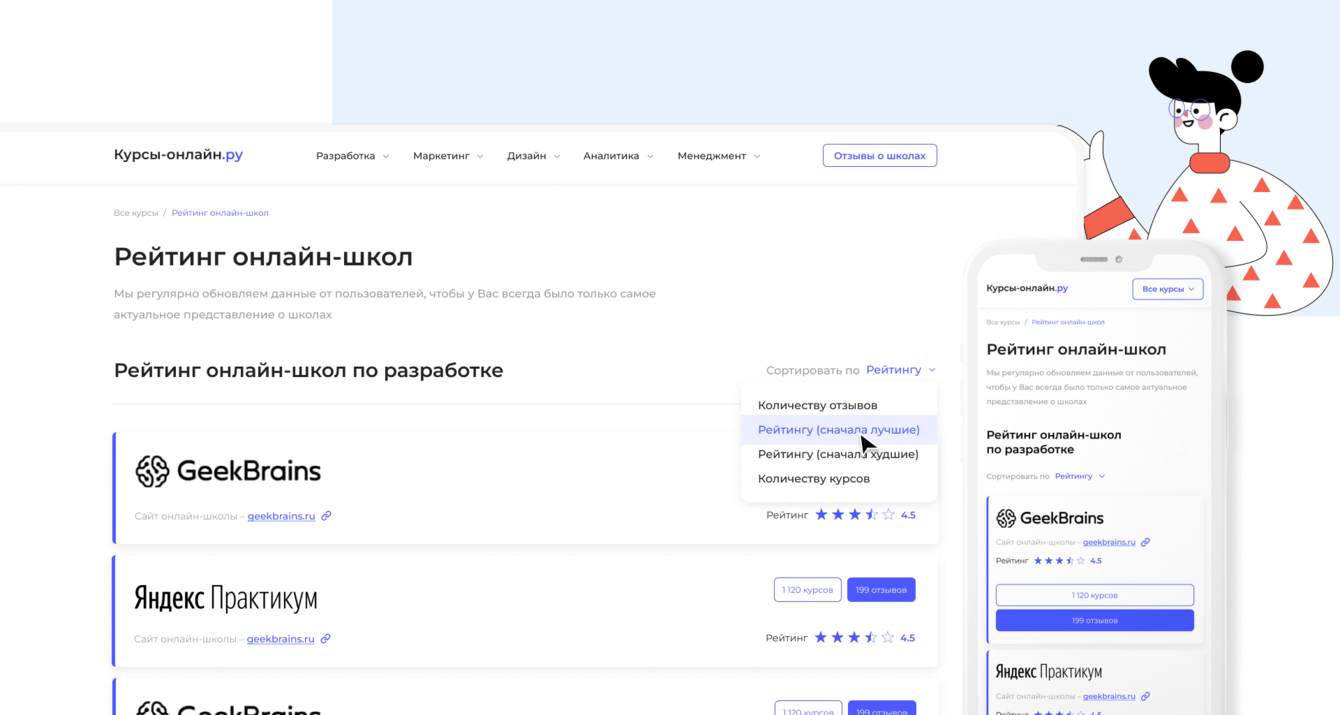Click empty fifth star in desktop GeekBrains card

889,515
